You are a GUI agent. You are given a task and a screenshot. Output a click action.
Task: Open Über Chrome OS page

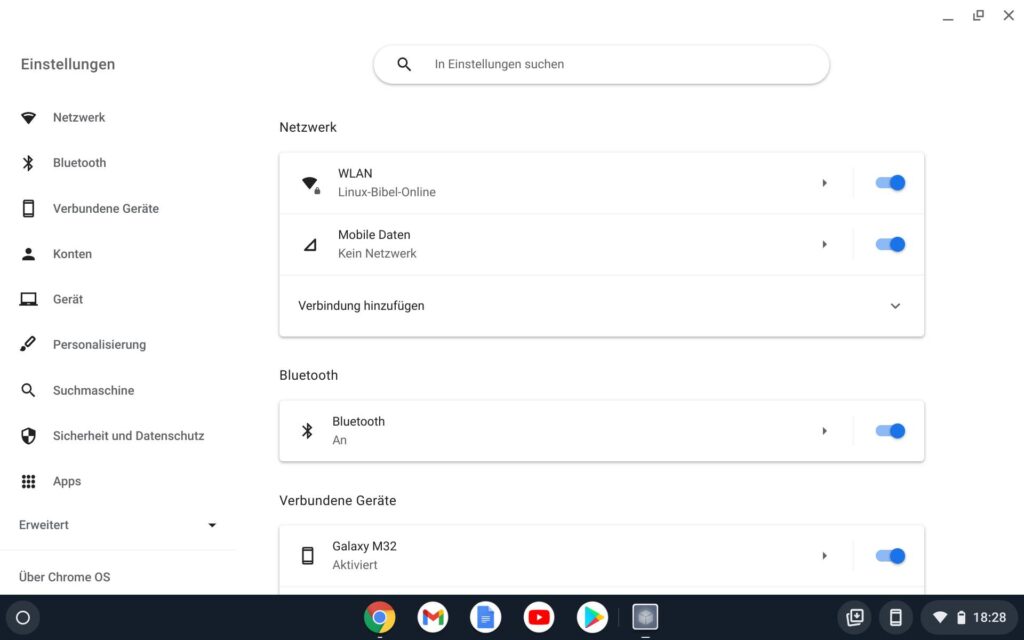click(x=65, y=577)
